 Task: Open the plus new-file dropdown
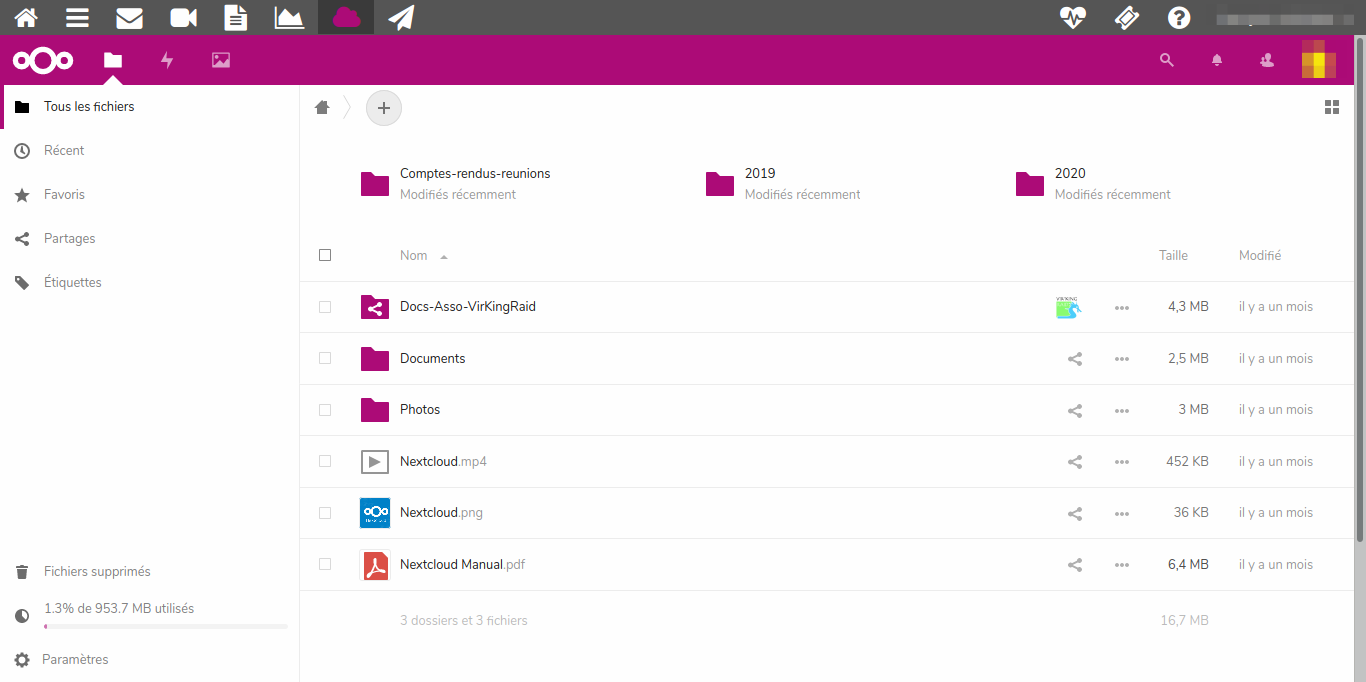click(x=384, y=108)
